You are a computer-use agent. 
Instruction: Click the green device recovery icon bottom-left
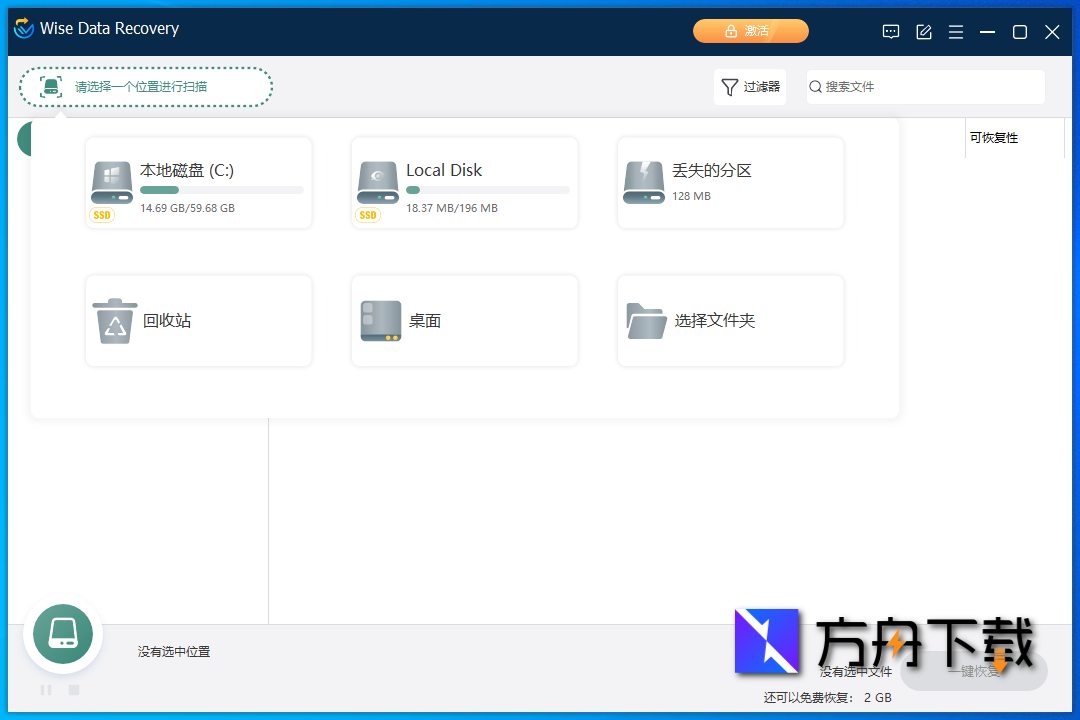pos(62,634)
